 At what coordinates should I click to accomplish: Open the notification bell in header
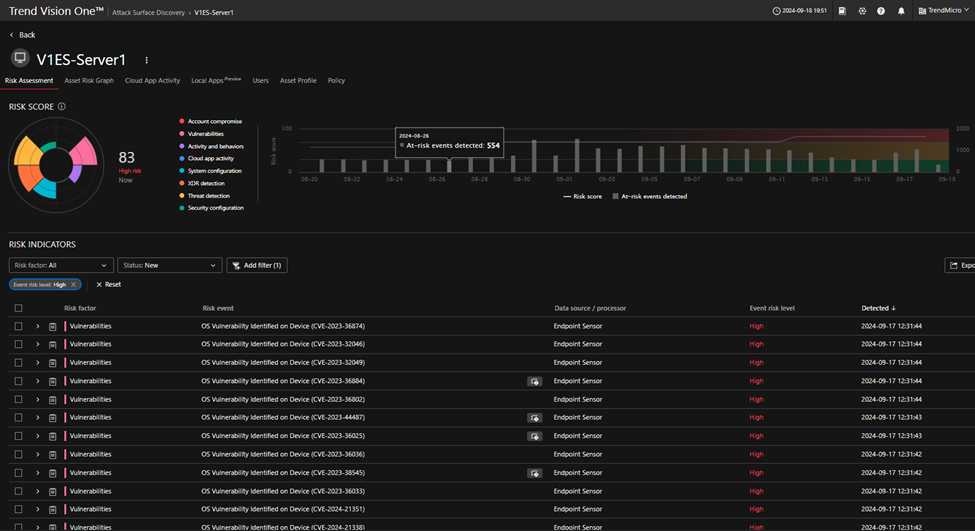click(x=901, y=11)
